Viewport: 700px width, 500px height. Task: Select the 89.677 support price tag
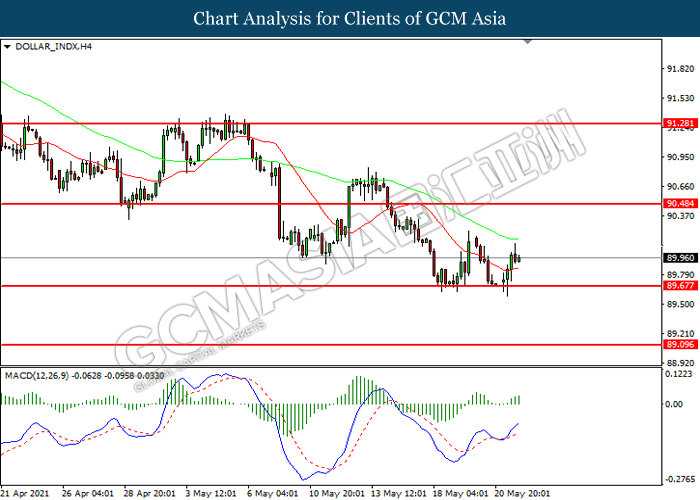[x=680, y=286]
